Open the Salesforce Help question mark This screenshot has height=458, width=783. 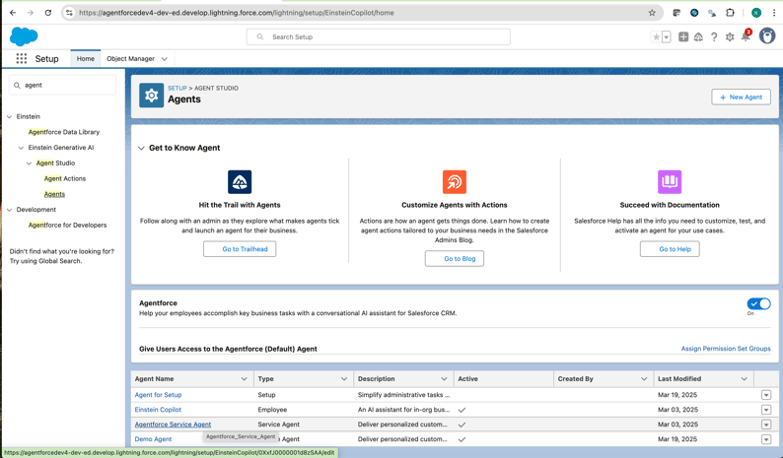(714, 37)
